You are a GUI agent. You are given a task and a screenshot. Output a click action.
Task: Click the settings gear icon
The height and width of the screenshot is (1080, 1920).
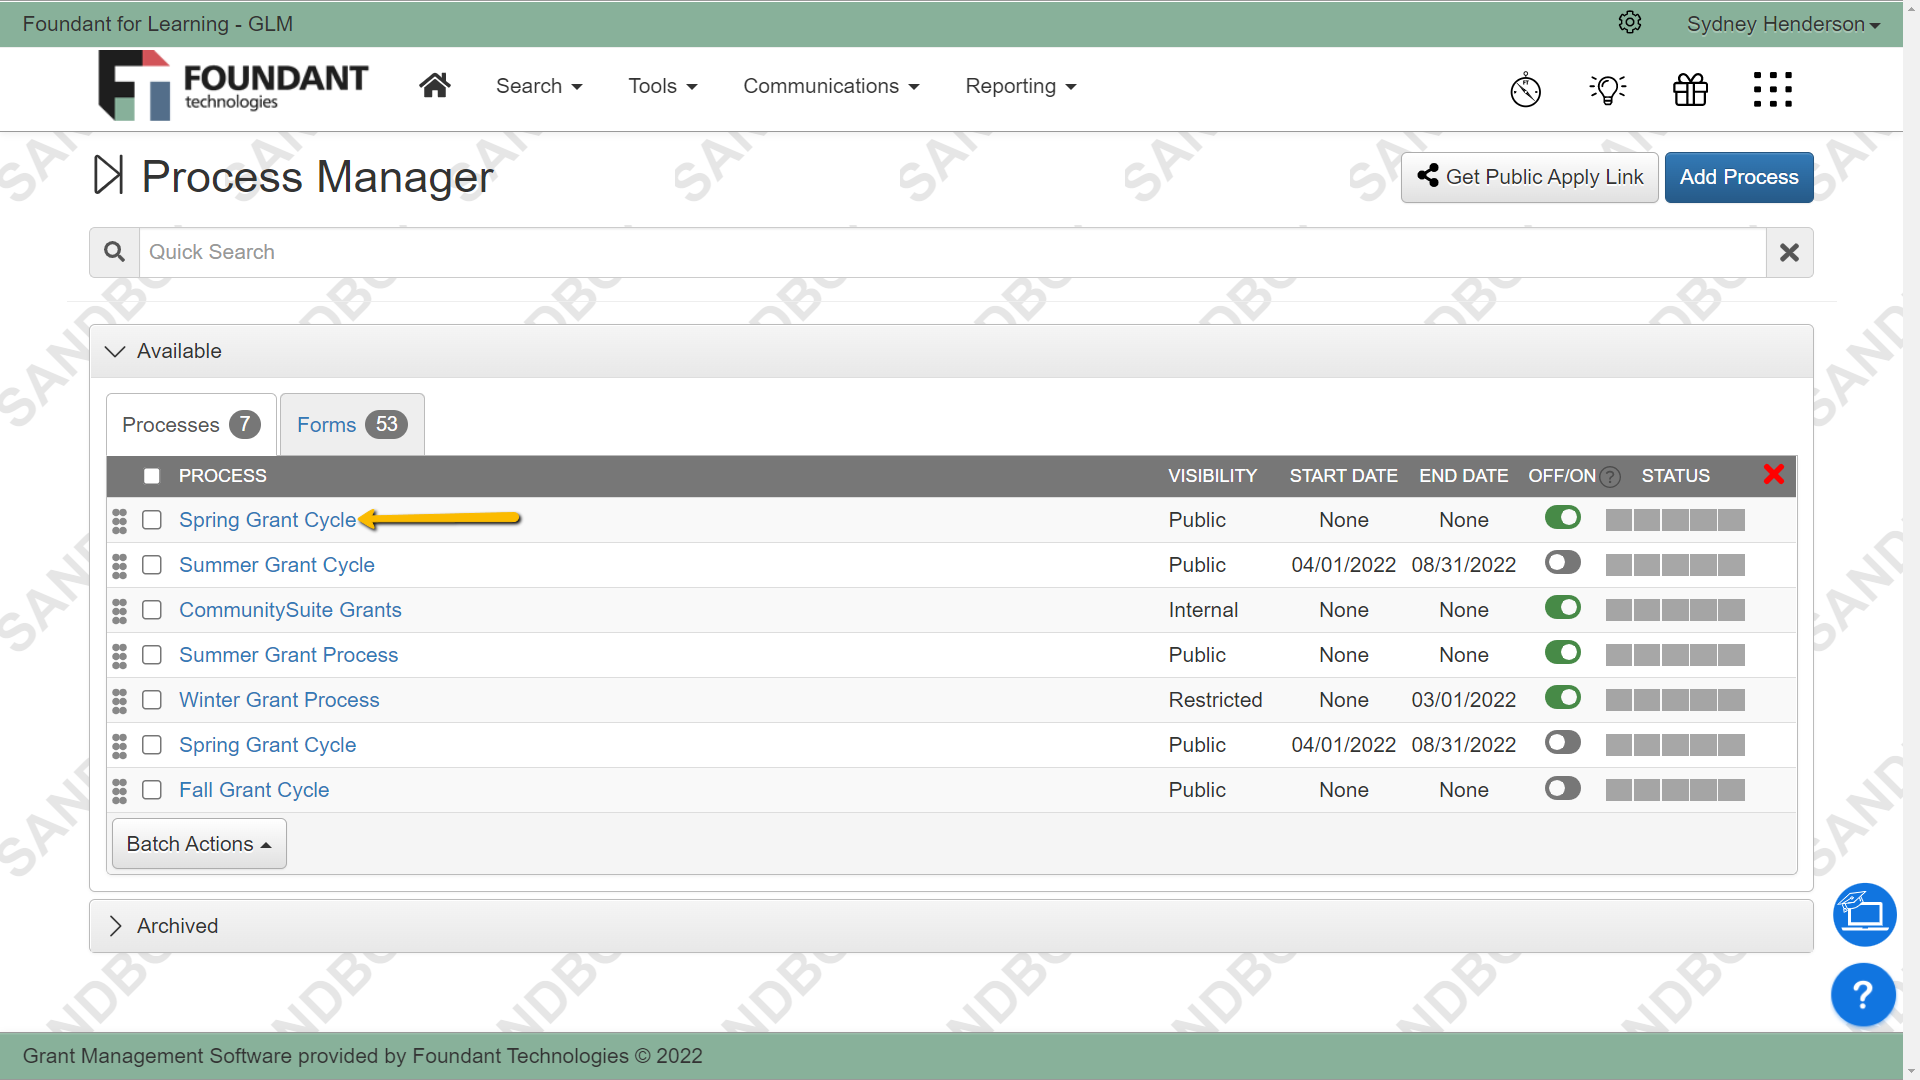point(1630,23)
